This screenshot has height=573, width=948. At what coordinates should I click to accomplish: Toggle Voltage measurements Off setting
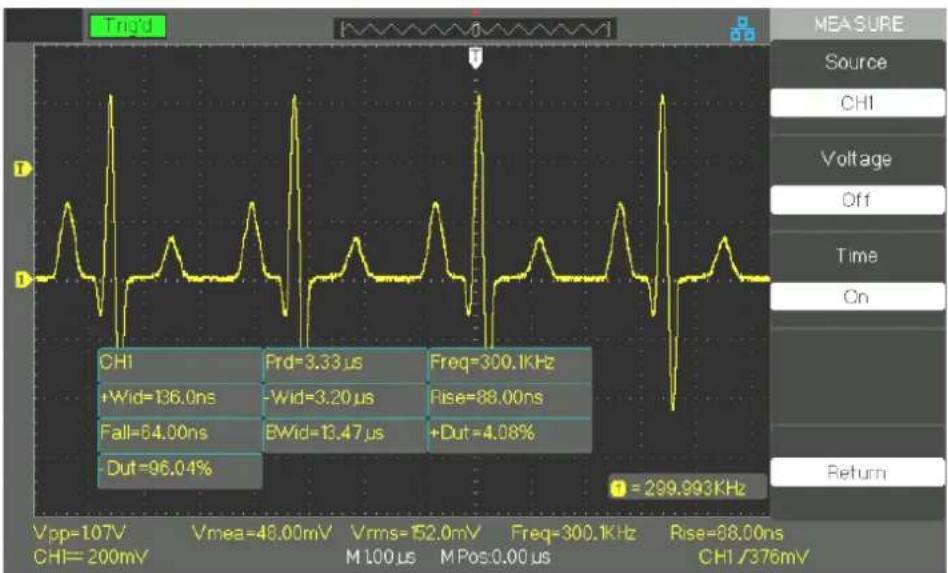857,200
